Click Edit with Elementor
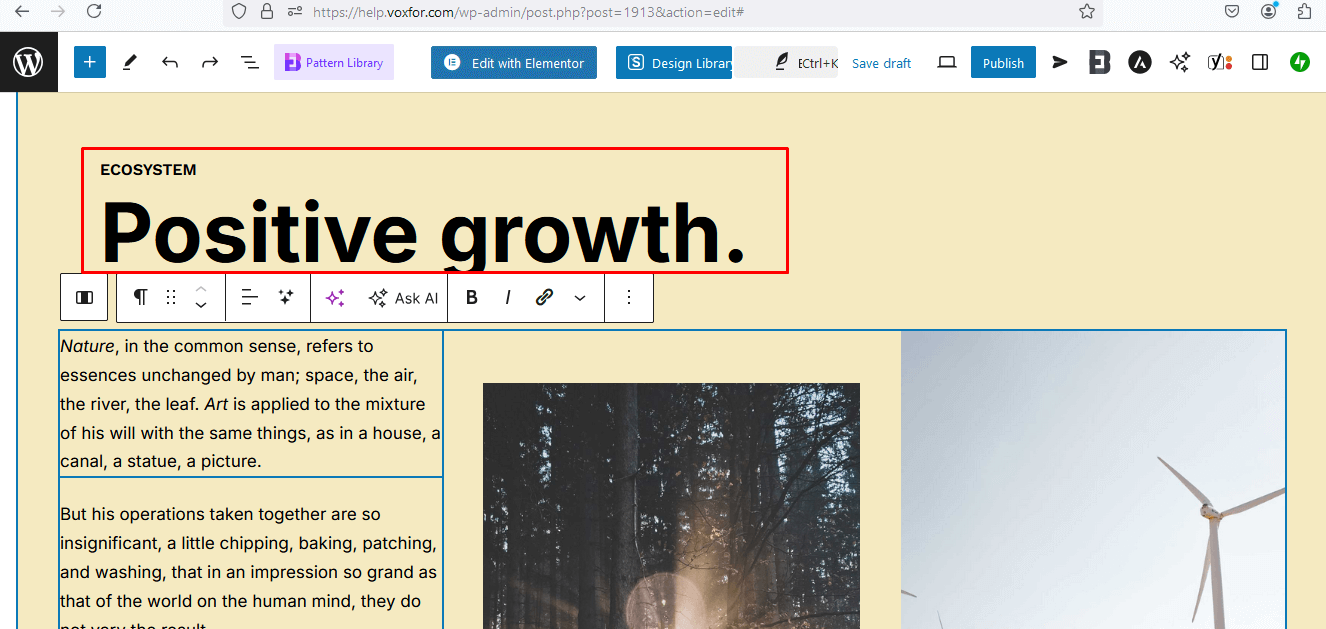1326x629 pixels. 513,61
